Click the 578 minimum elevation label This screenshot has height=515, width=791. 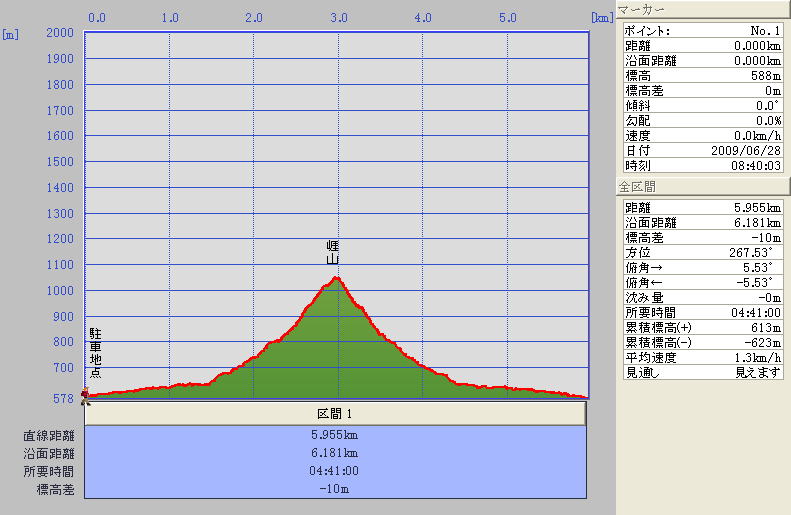click(x=64, y=399)
